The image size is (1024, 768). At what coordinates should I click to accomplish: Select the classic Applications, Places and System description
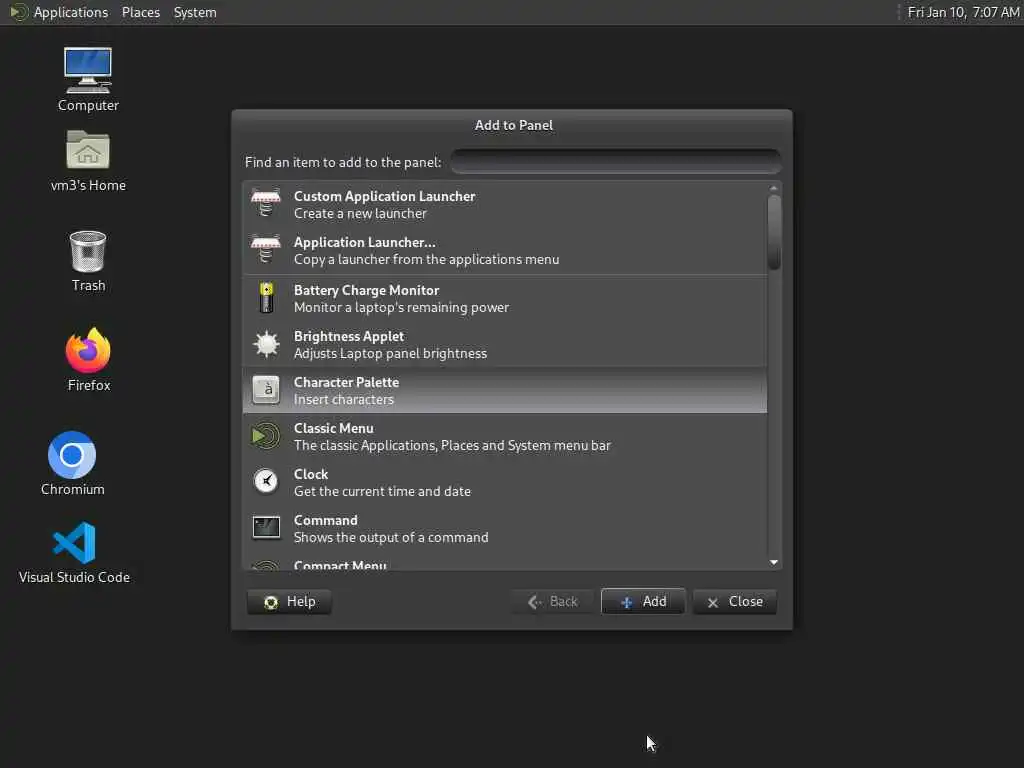coord(452,445)
